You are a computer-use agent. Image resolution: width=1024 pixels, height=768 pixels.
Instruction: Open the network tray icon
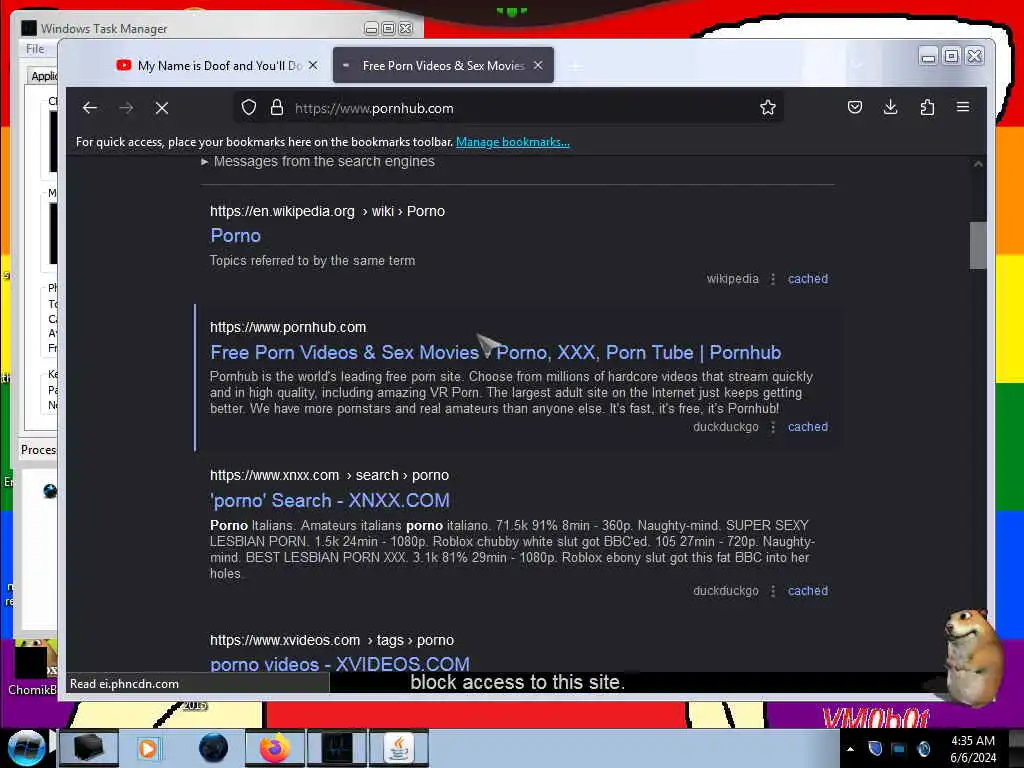tap(899, 749)
